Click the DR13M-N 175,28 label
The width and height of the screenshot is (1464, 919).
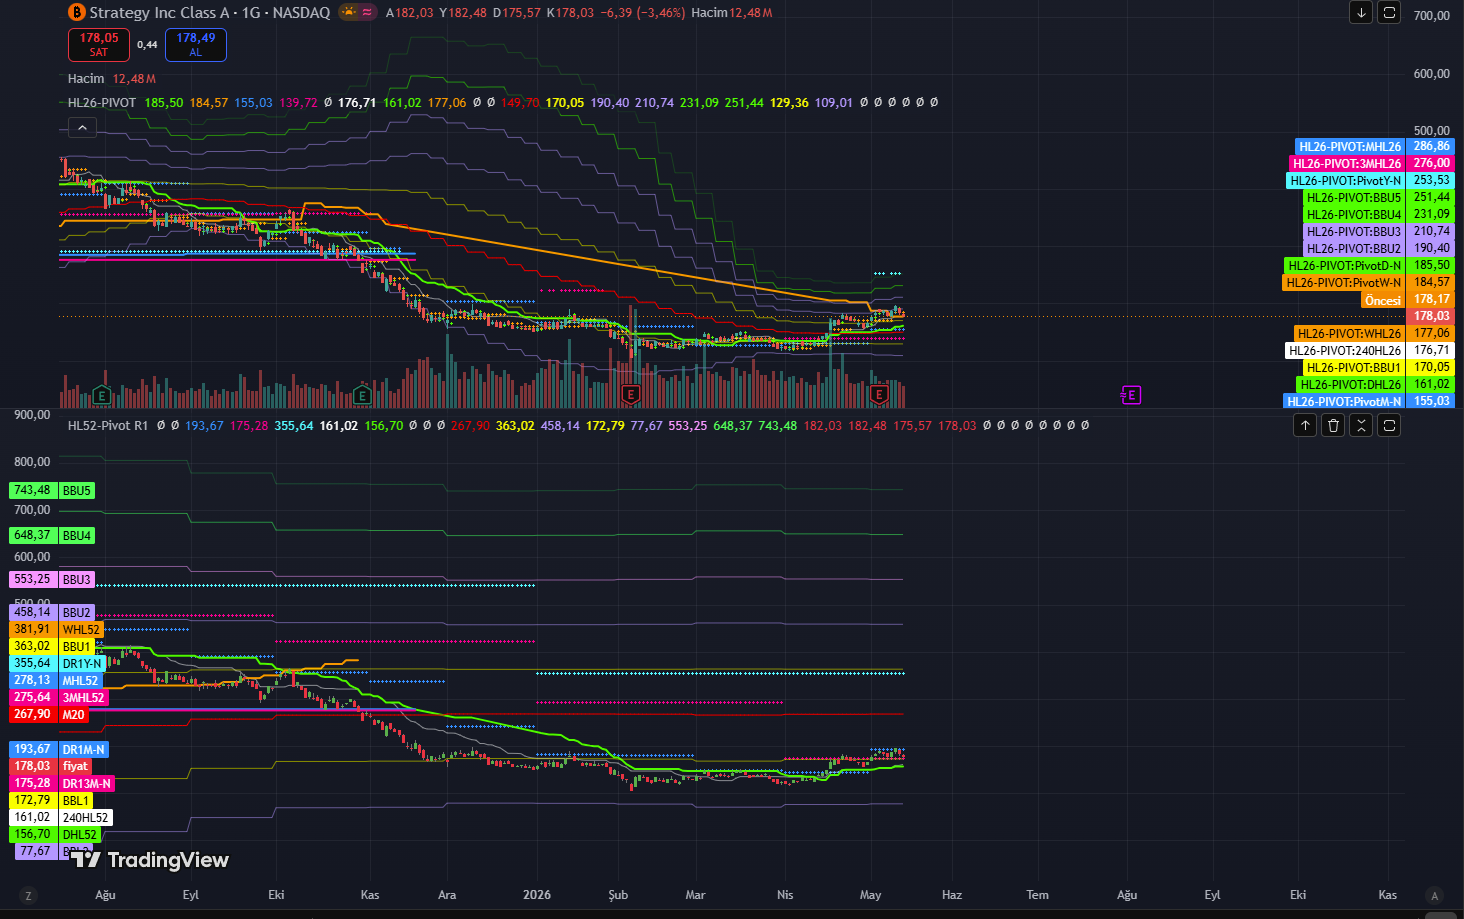coord(62,784)
